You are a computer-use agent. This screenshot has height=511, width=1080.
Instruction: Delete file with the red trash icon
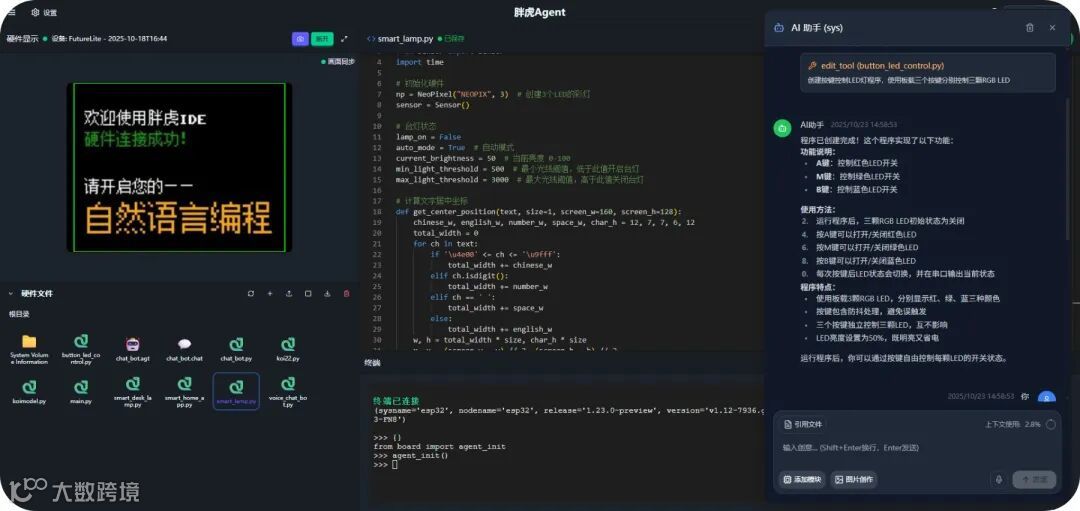click(x=346, y=293)
